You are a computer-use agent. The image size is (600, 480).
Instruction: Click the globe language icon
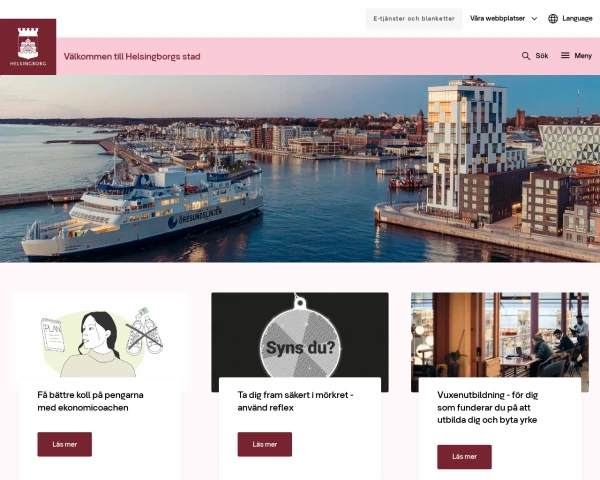pos(553,18)
